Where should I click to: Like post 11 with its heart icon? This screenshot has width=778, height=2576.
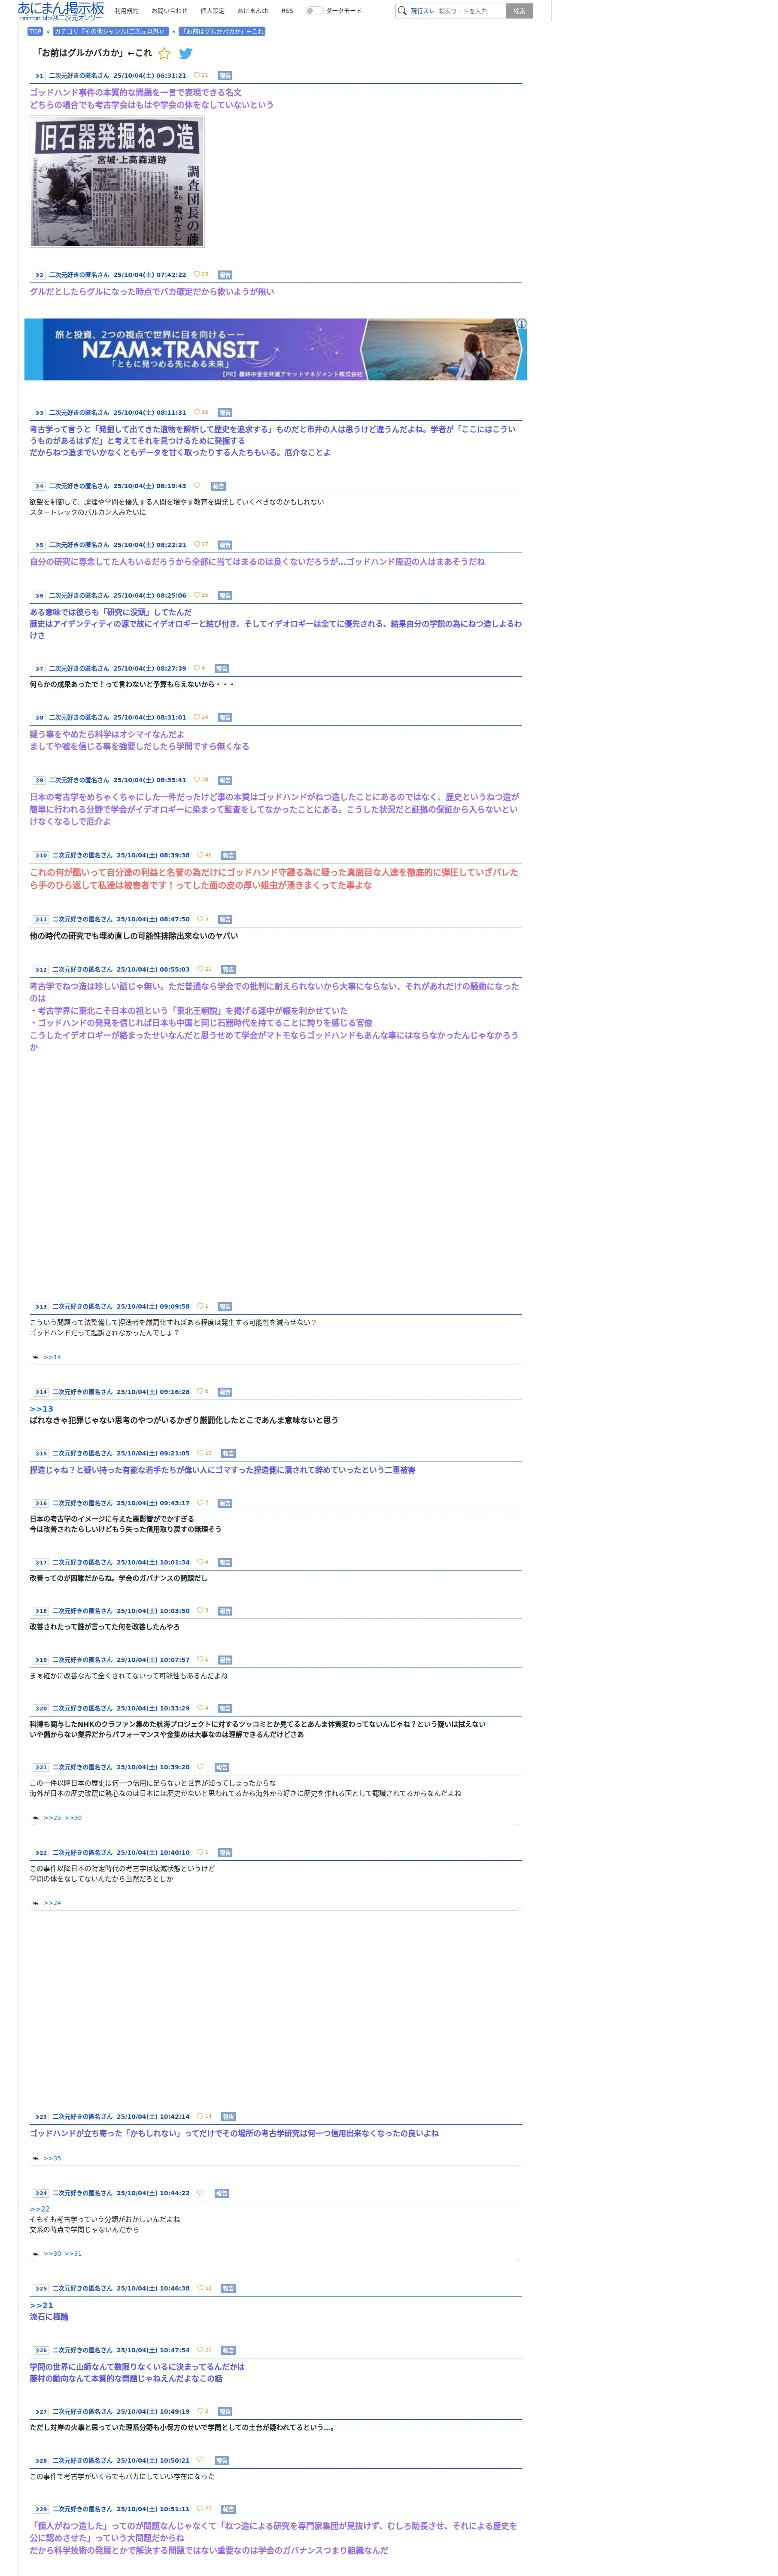[x=200, y=919]
